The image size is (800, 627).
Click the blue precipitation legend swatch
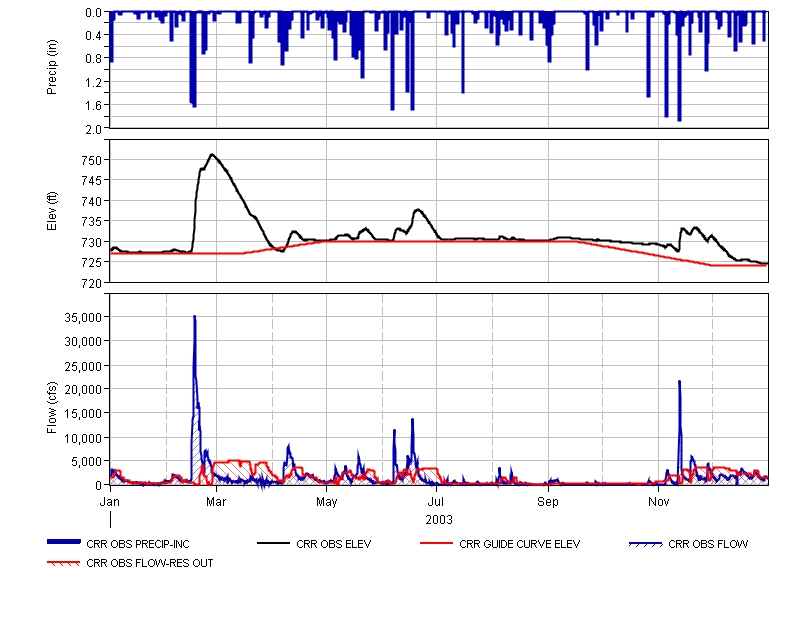pyautogui.click(x=64, y=542)
